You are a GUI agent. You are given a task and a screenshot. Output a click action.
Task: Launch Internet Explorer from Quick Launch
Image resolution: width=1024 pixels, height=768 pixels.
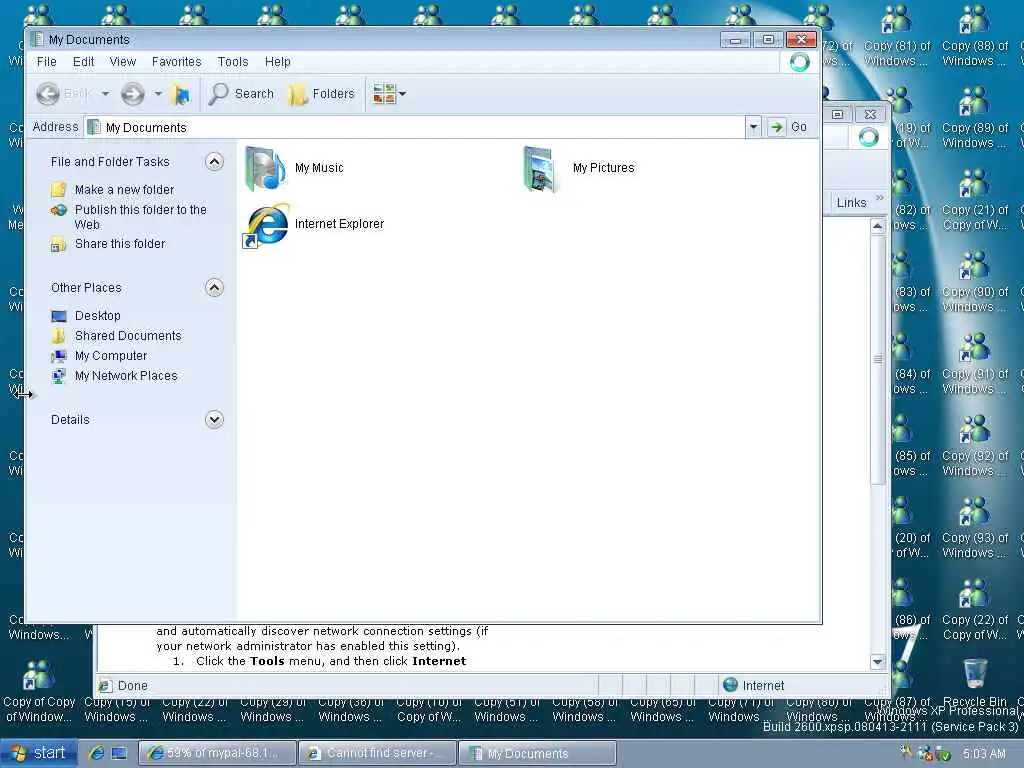[x=97, y=754]
